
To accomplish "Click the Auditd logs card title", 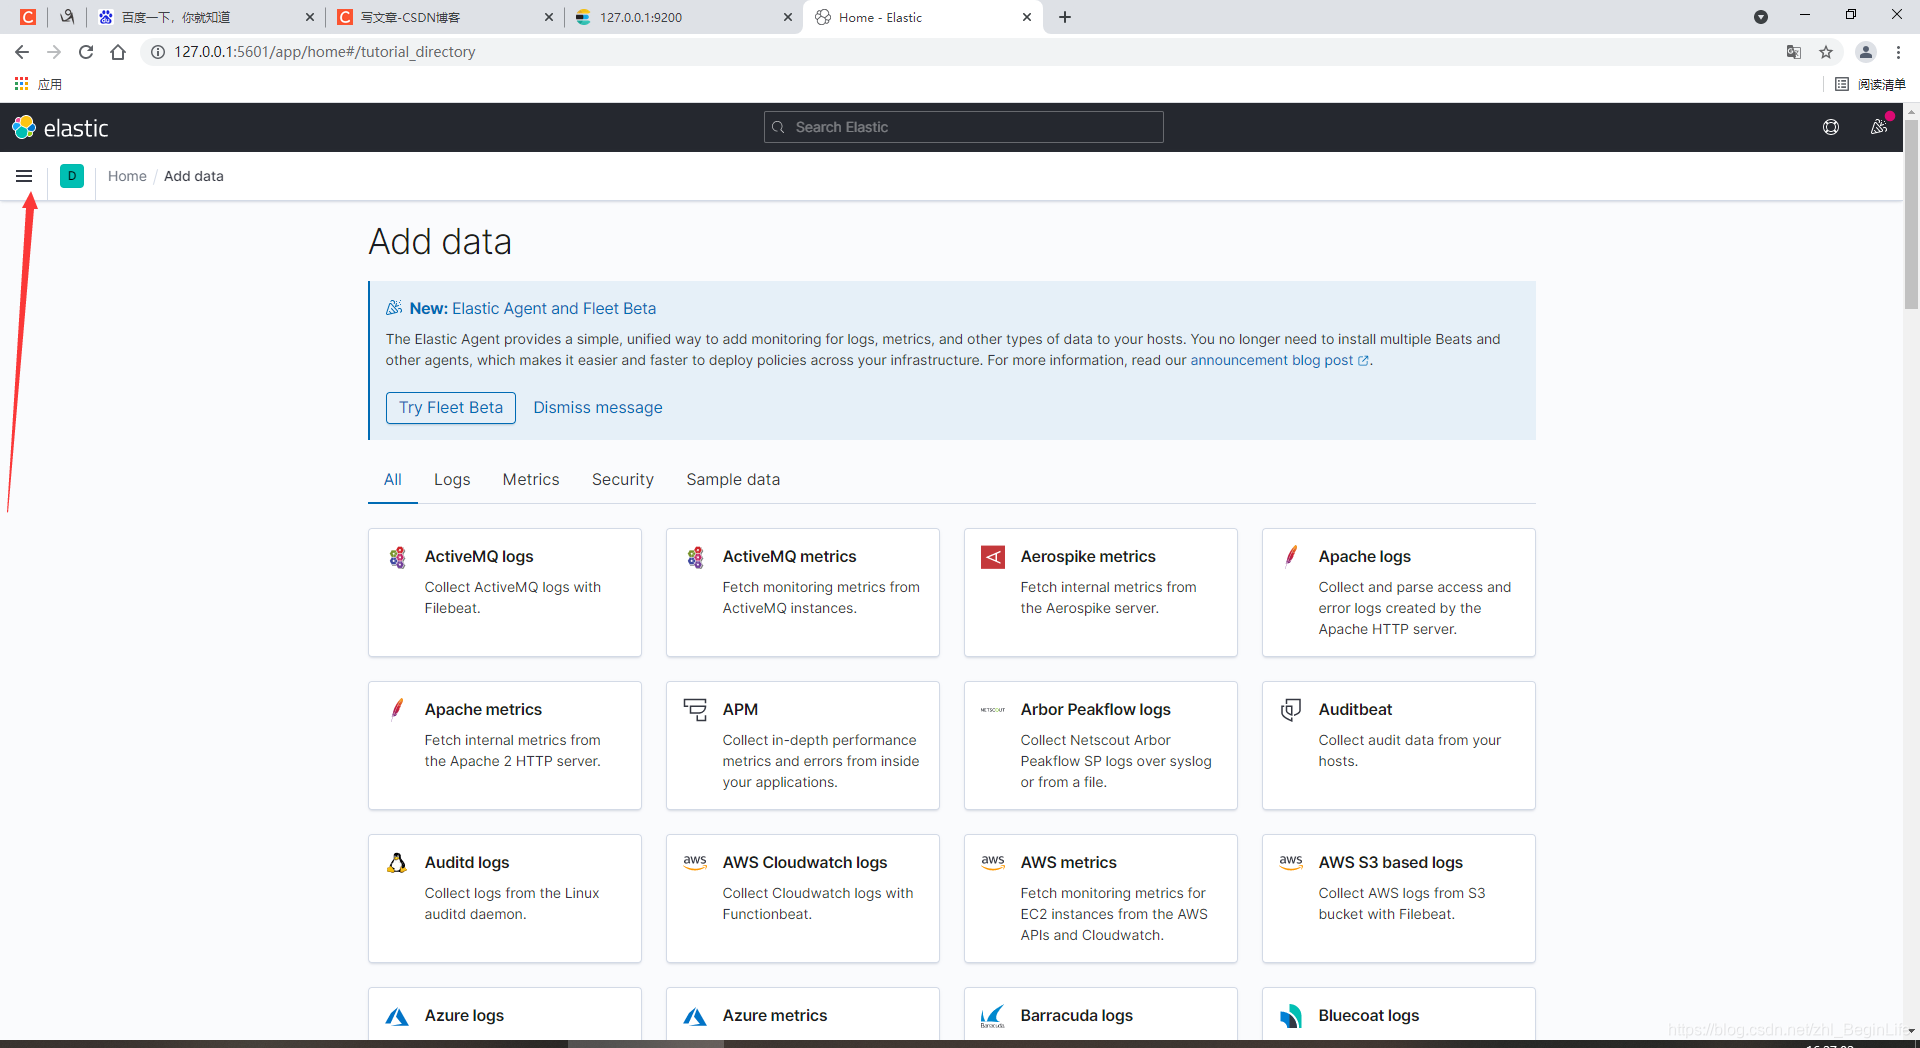I will click(x=467, y=862).
